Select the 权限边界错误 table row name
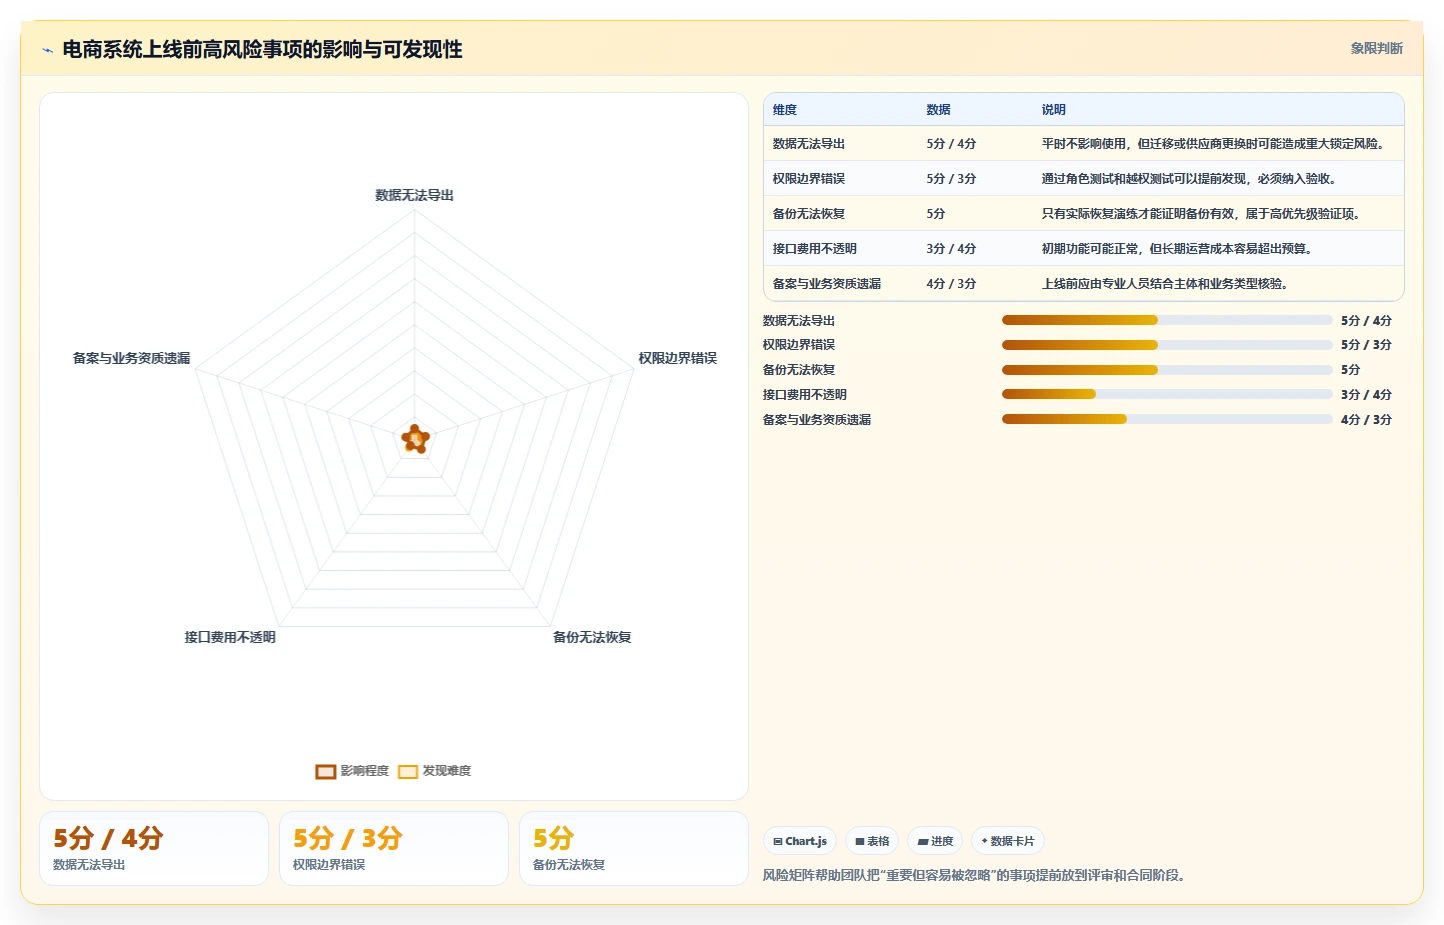Viewport: 1444px width, 925px height. 809,179
